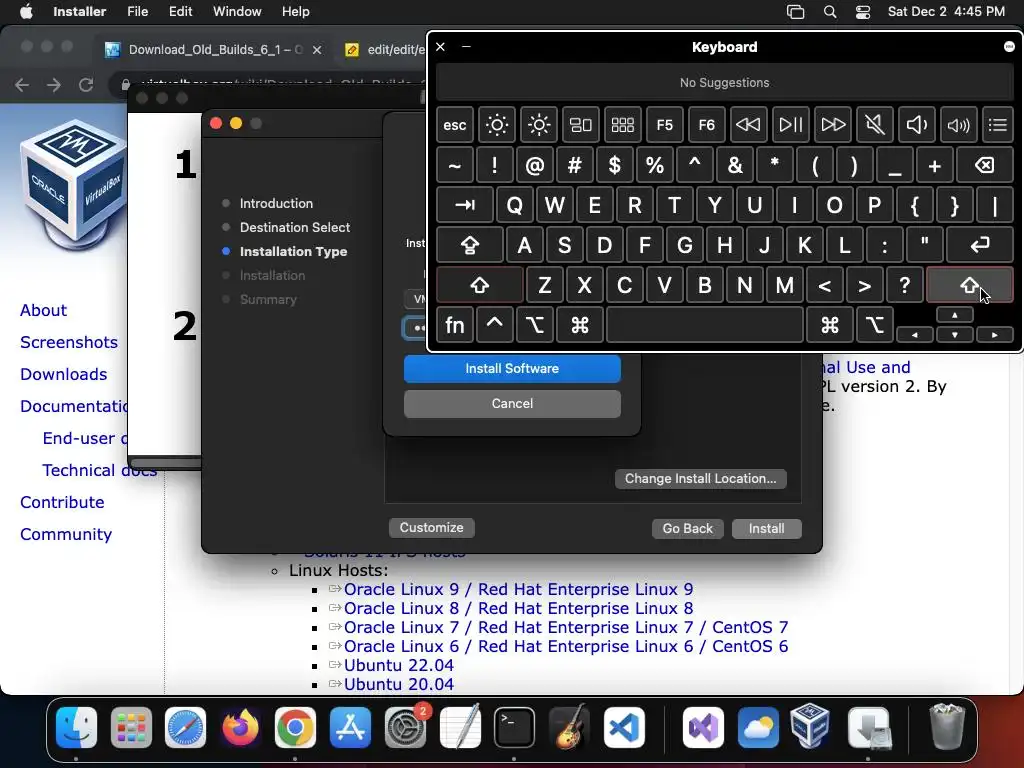Launch Firefox from the Dock

click(x=240, y=728)
